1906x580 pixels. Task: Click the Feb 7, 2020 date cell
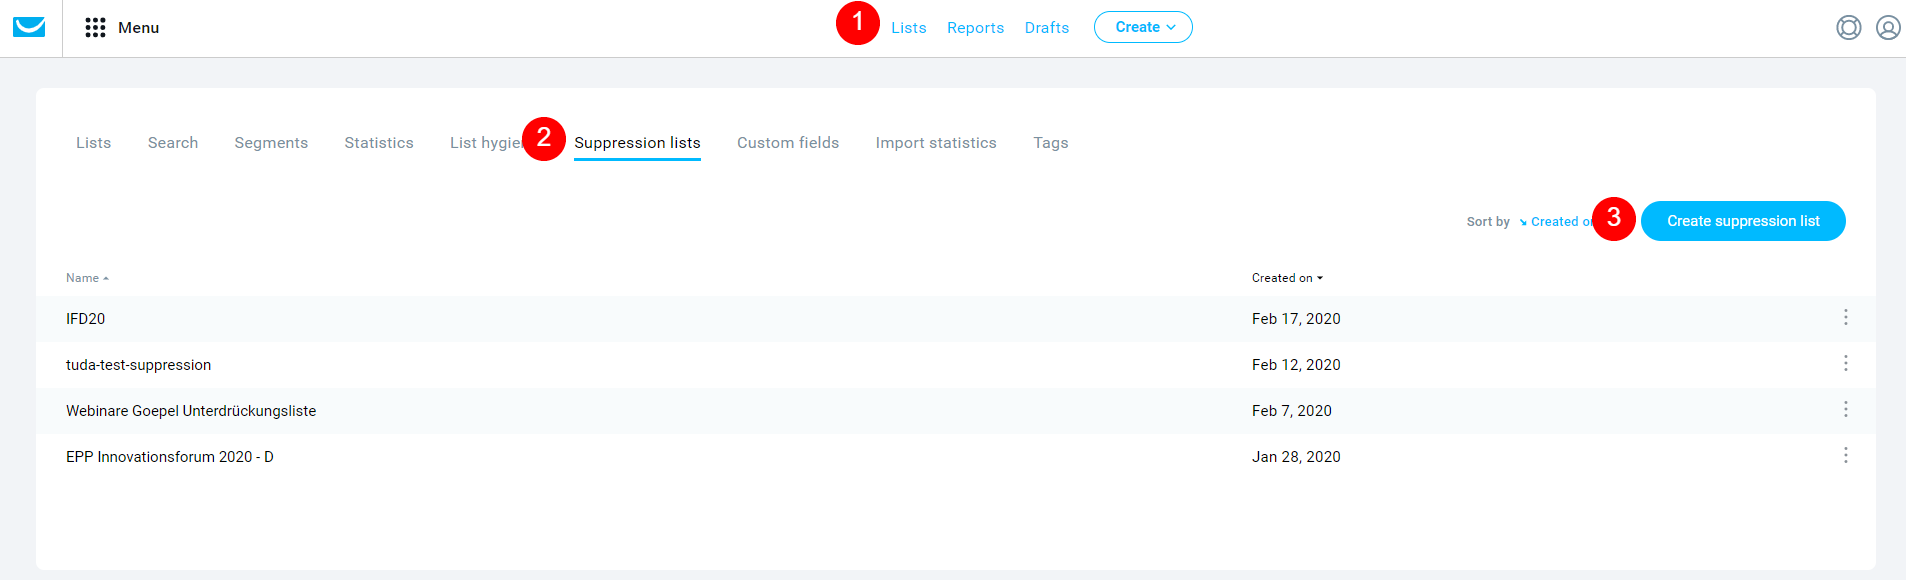(1292, 411)
